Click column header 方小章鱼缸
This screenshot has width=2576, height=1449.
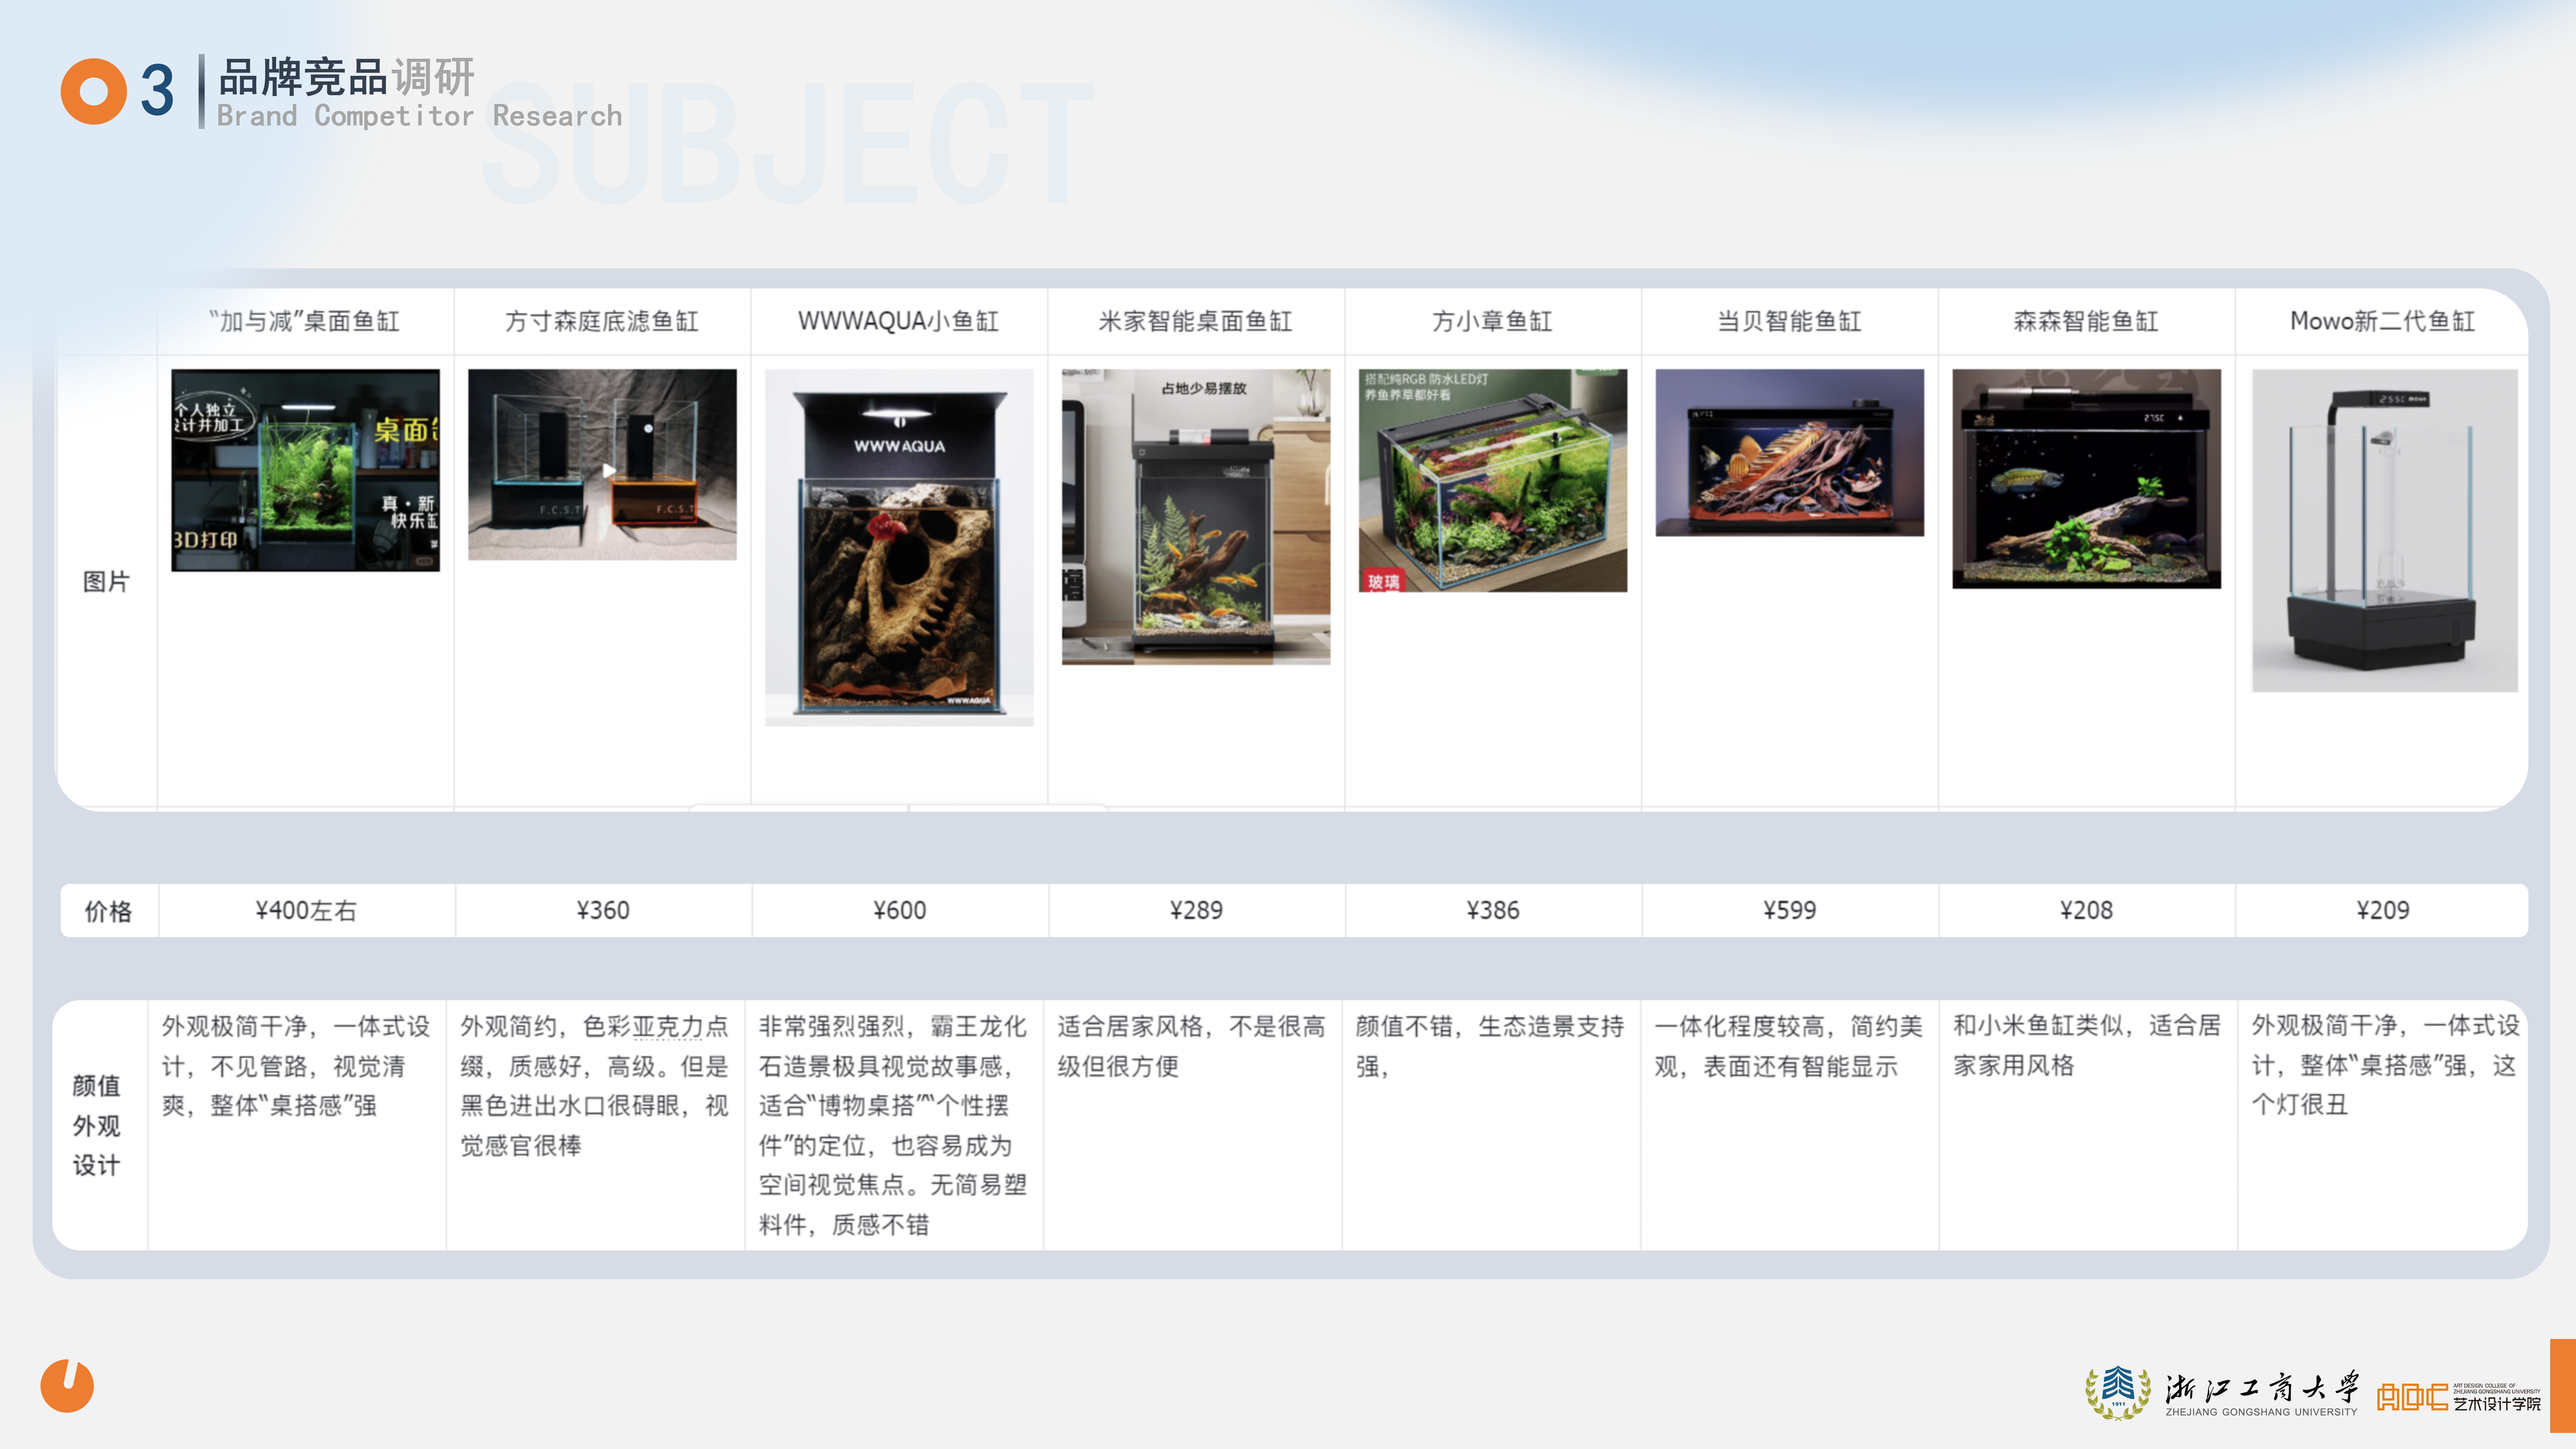coord(1492,321)
